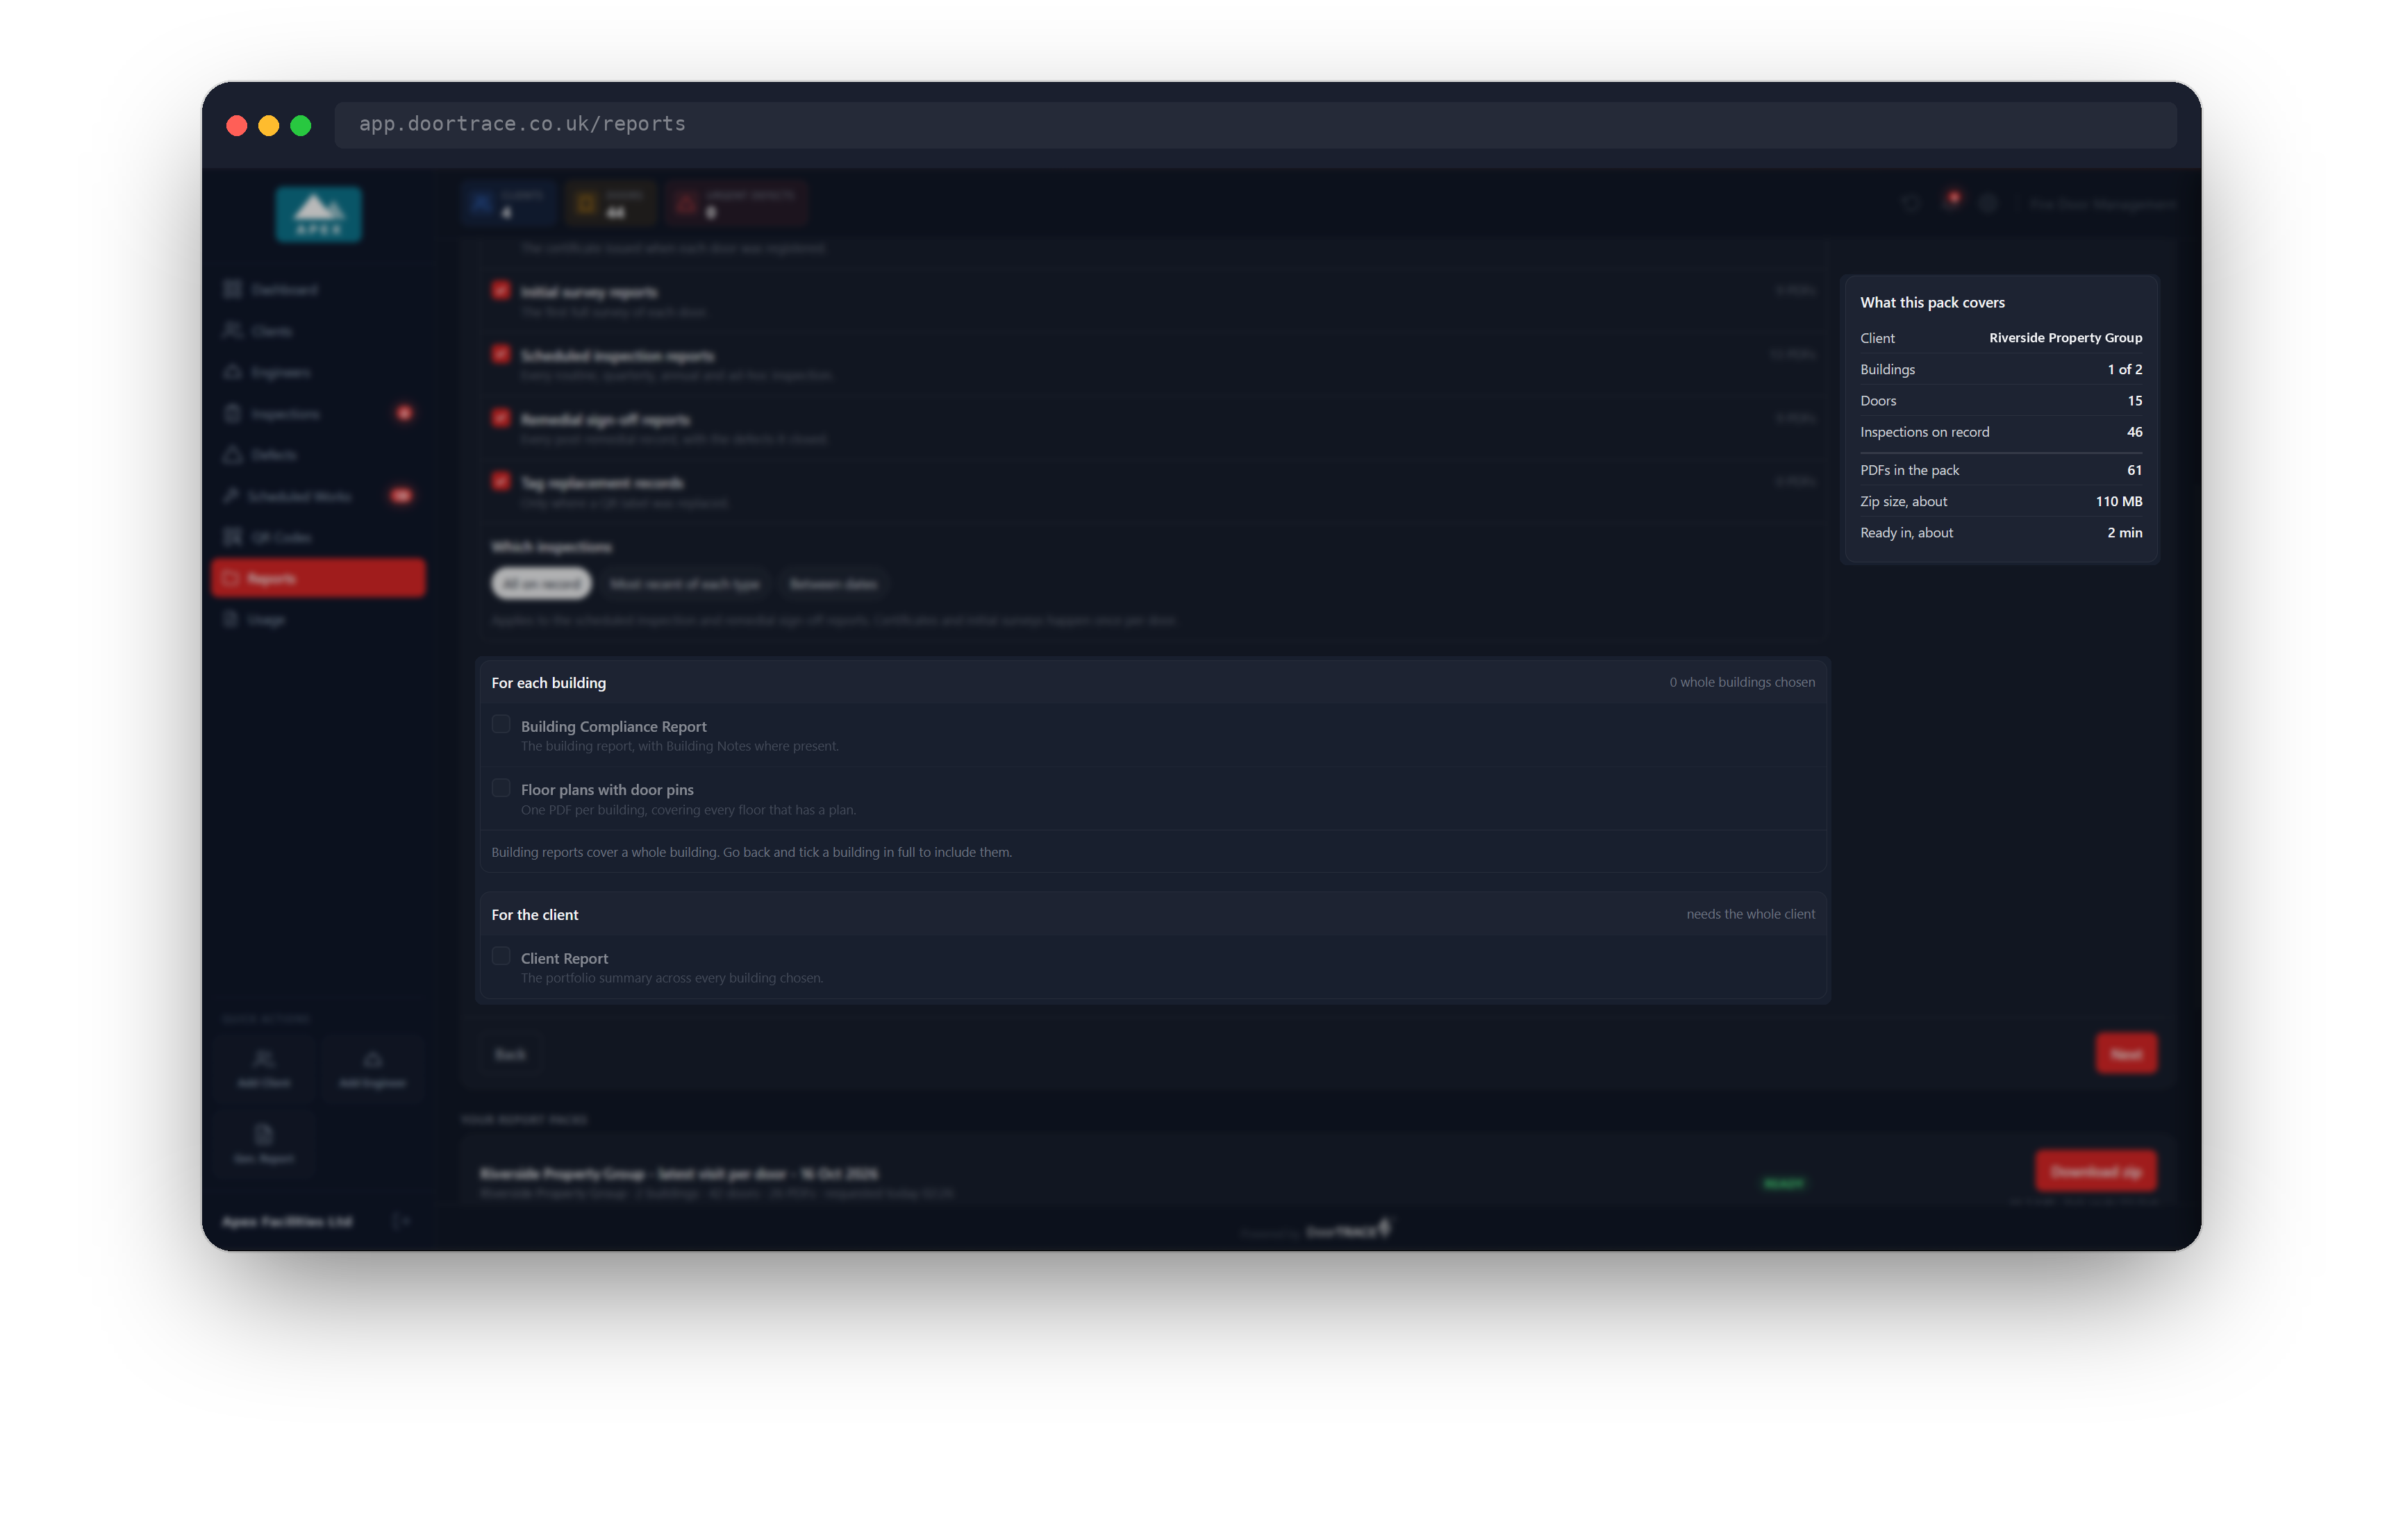
Task: Tick the Floor plans with door pins checkbox
Action: coord(501,788)
